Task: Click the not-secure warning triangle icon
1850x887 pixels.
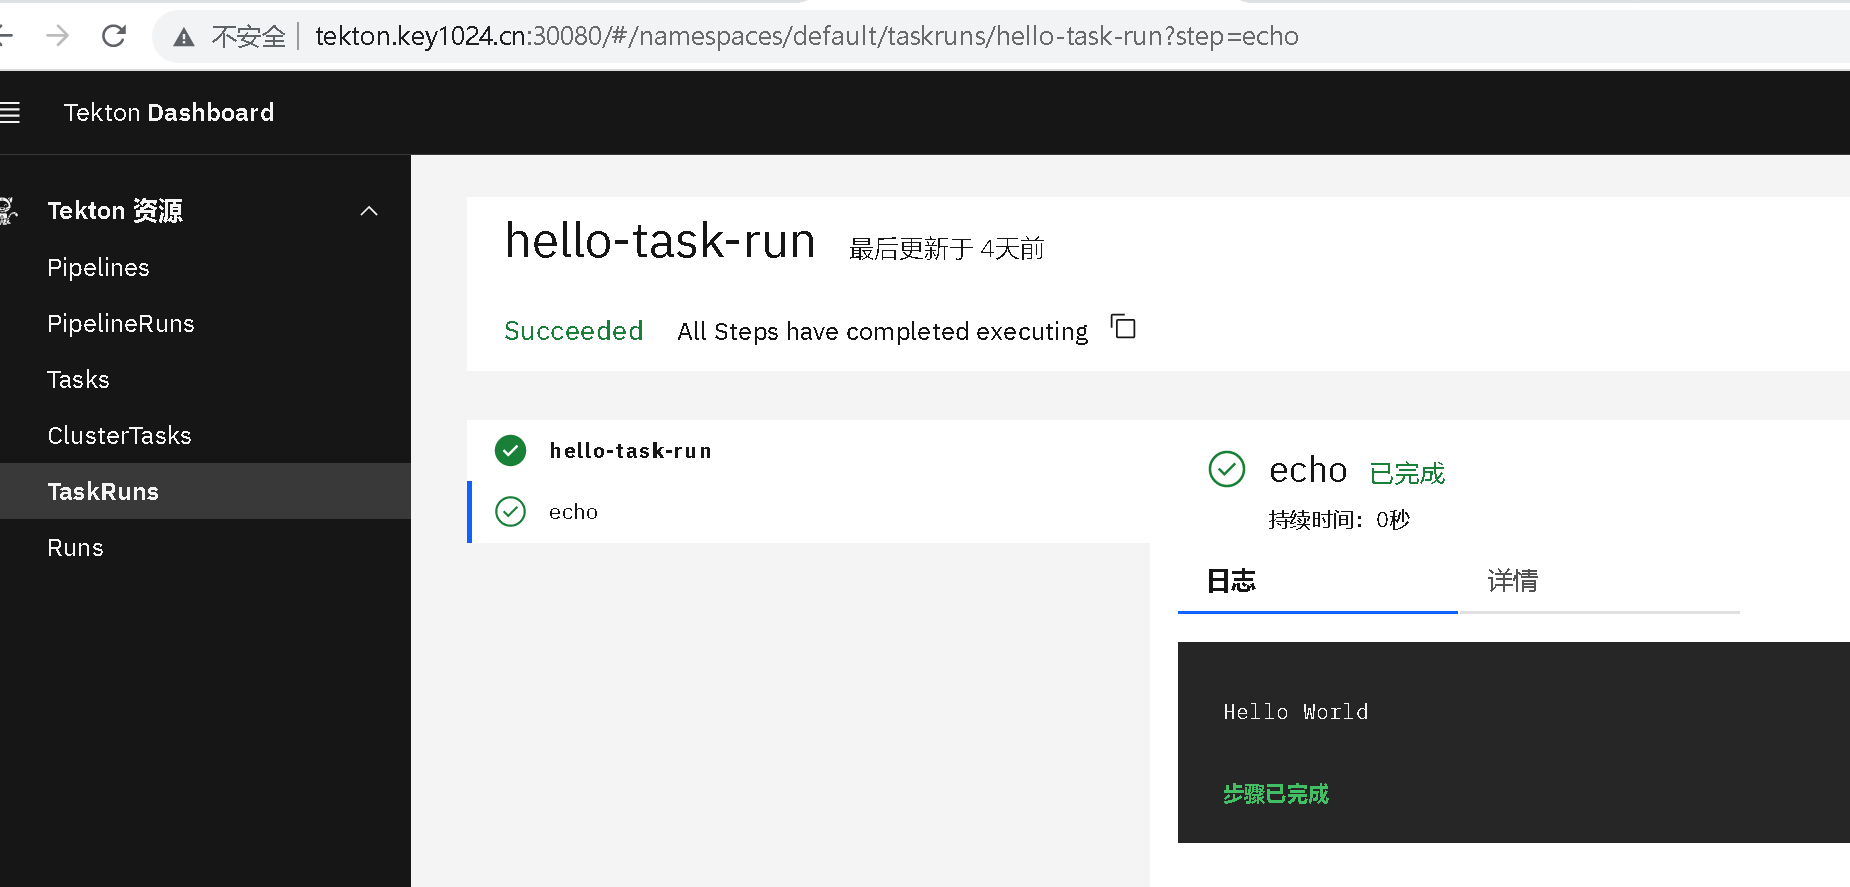Action: tap(183, 37)
